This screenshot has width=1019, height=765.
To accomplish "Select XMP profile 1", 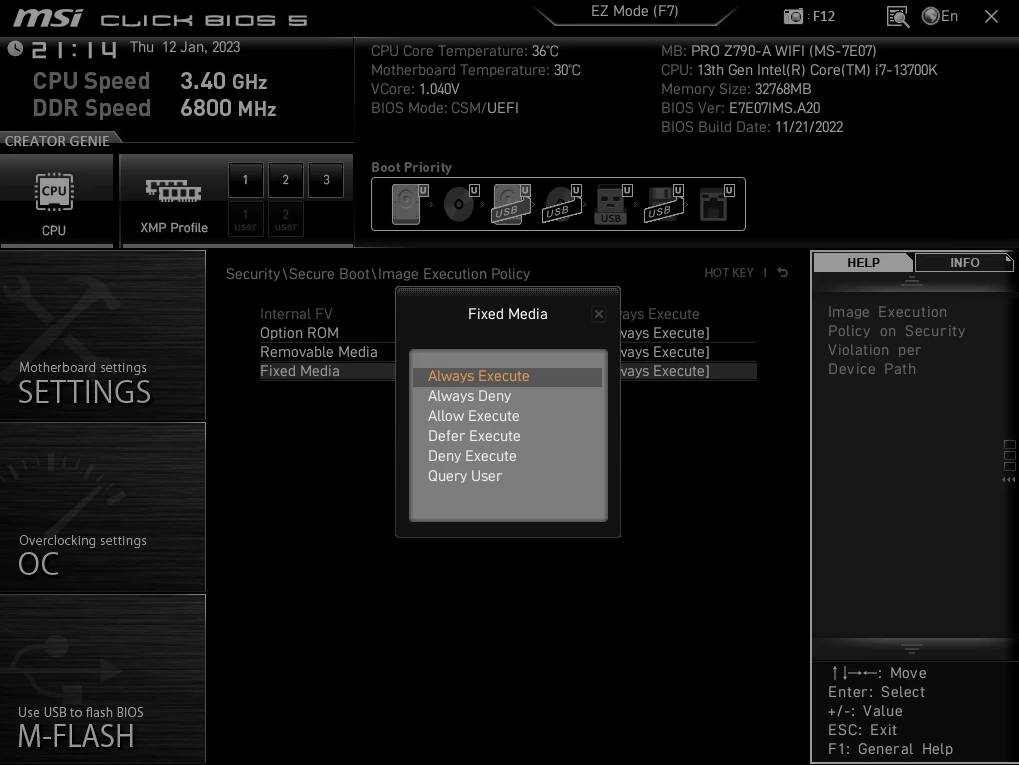I will pos(246,179).
